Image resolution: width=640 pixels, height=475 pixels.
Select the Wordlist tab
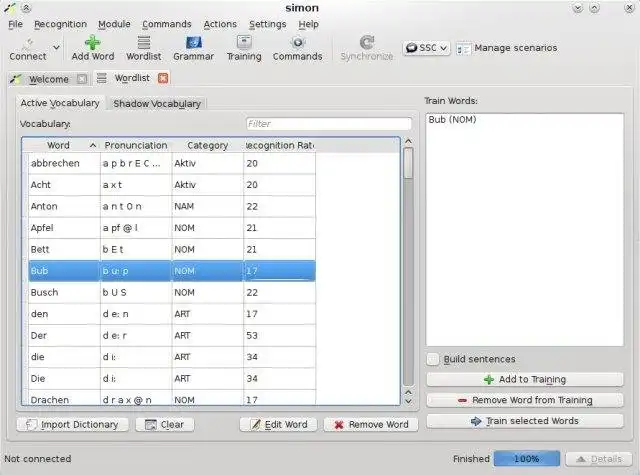pyautogui.click(x=131, y=78)
